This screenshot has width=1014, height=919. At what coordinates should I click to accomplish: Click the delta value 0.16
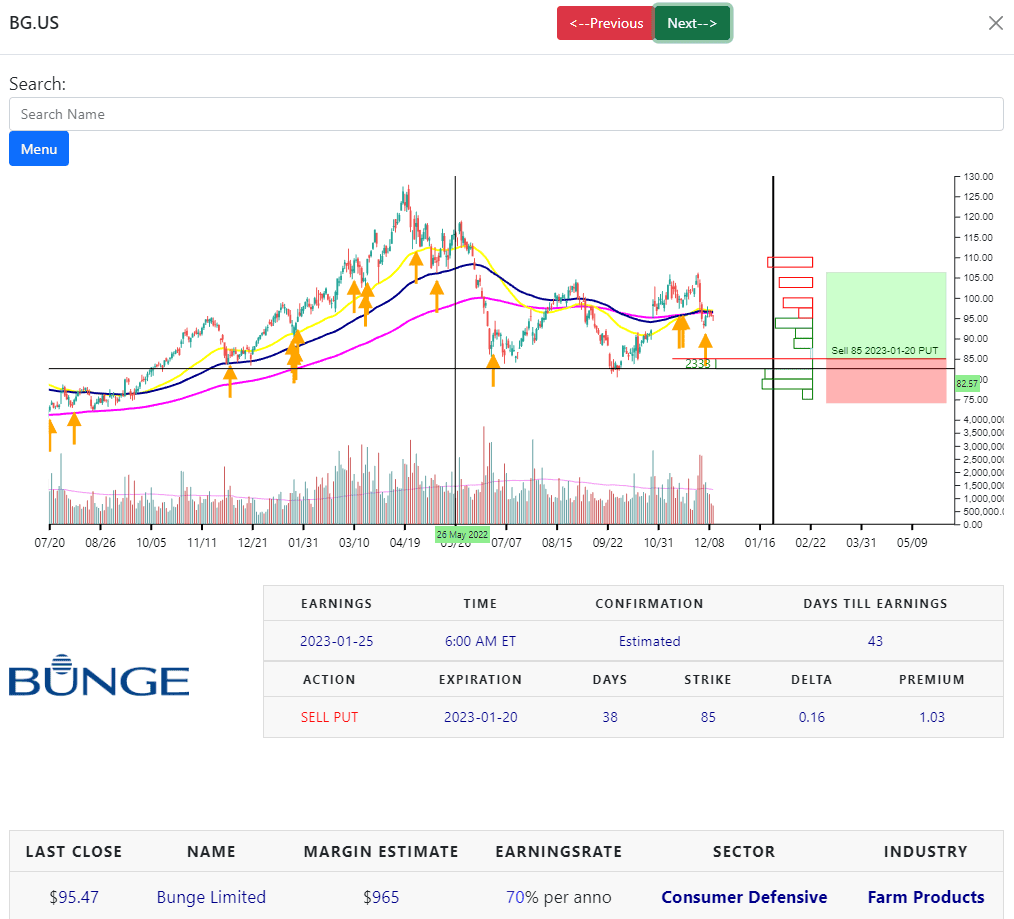[812, 717]
